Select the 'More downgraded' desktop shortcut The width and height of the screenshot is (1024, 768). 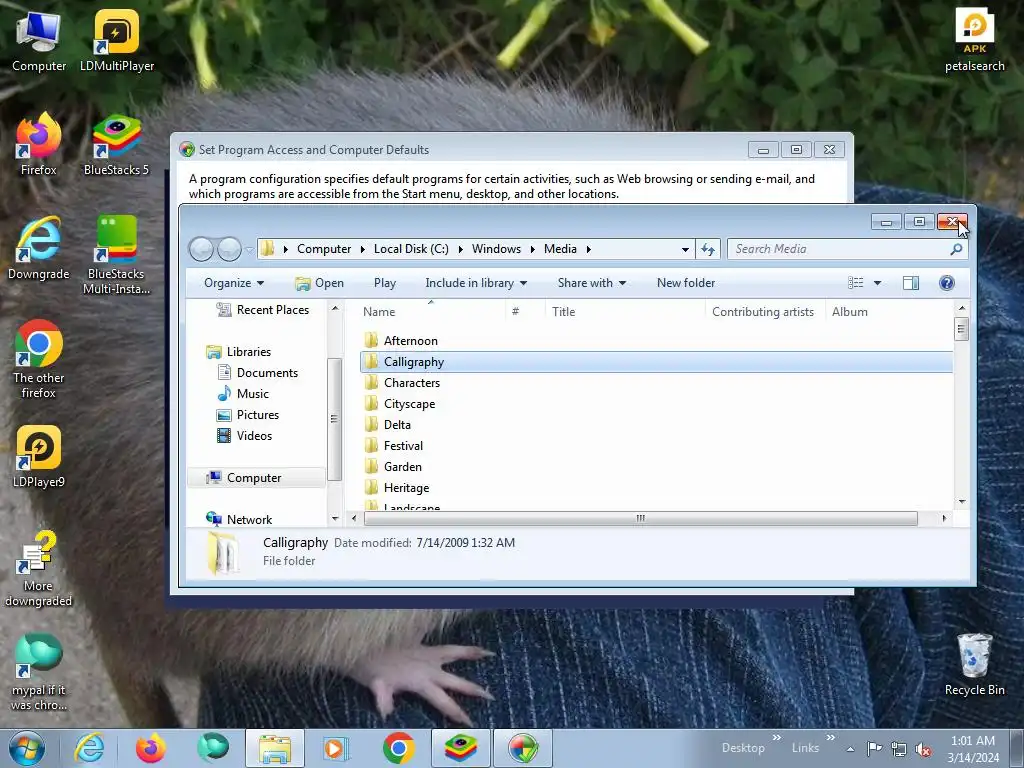[39, 568]
